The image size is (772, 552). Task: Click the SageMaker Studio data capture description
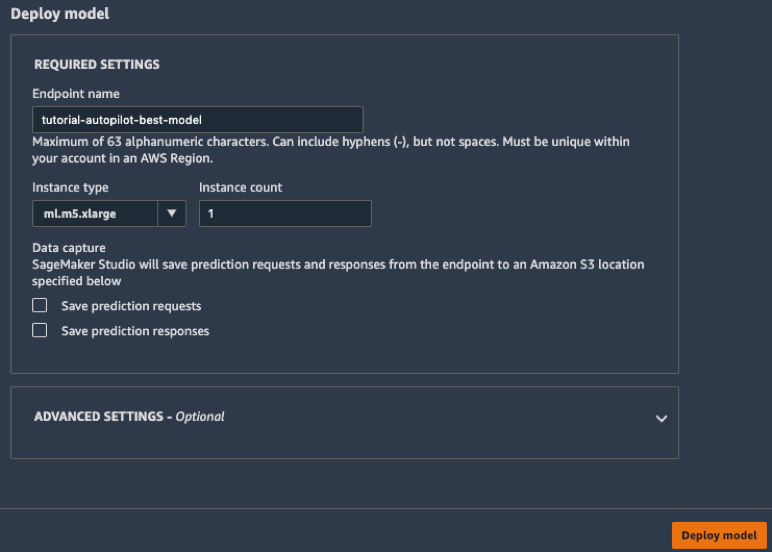click(338, 273)
